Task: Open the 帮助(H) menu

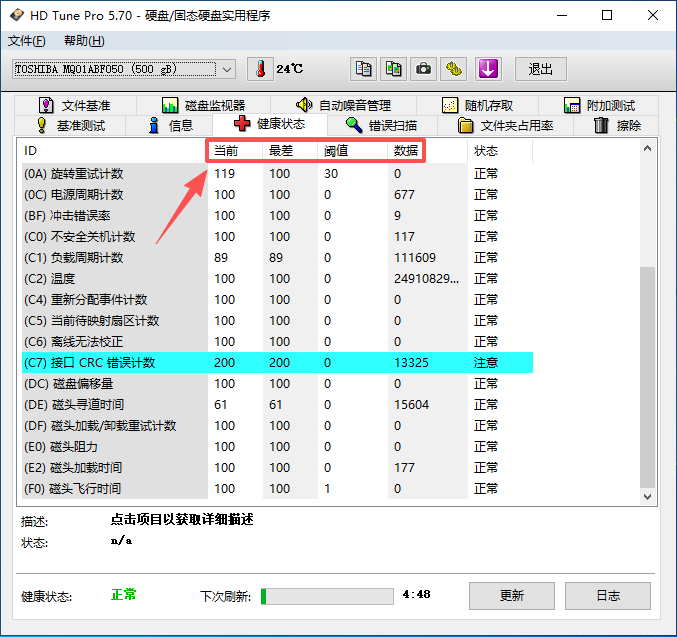Action: (83, 41)
